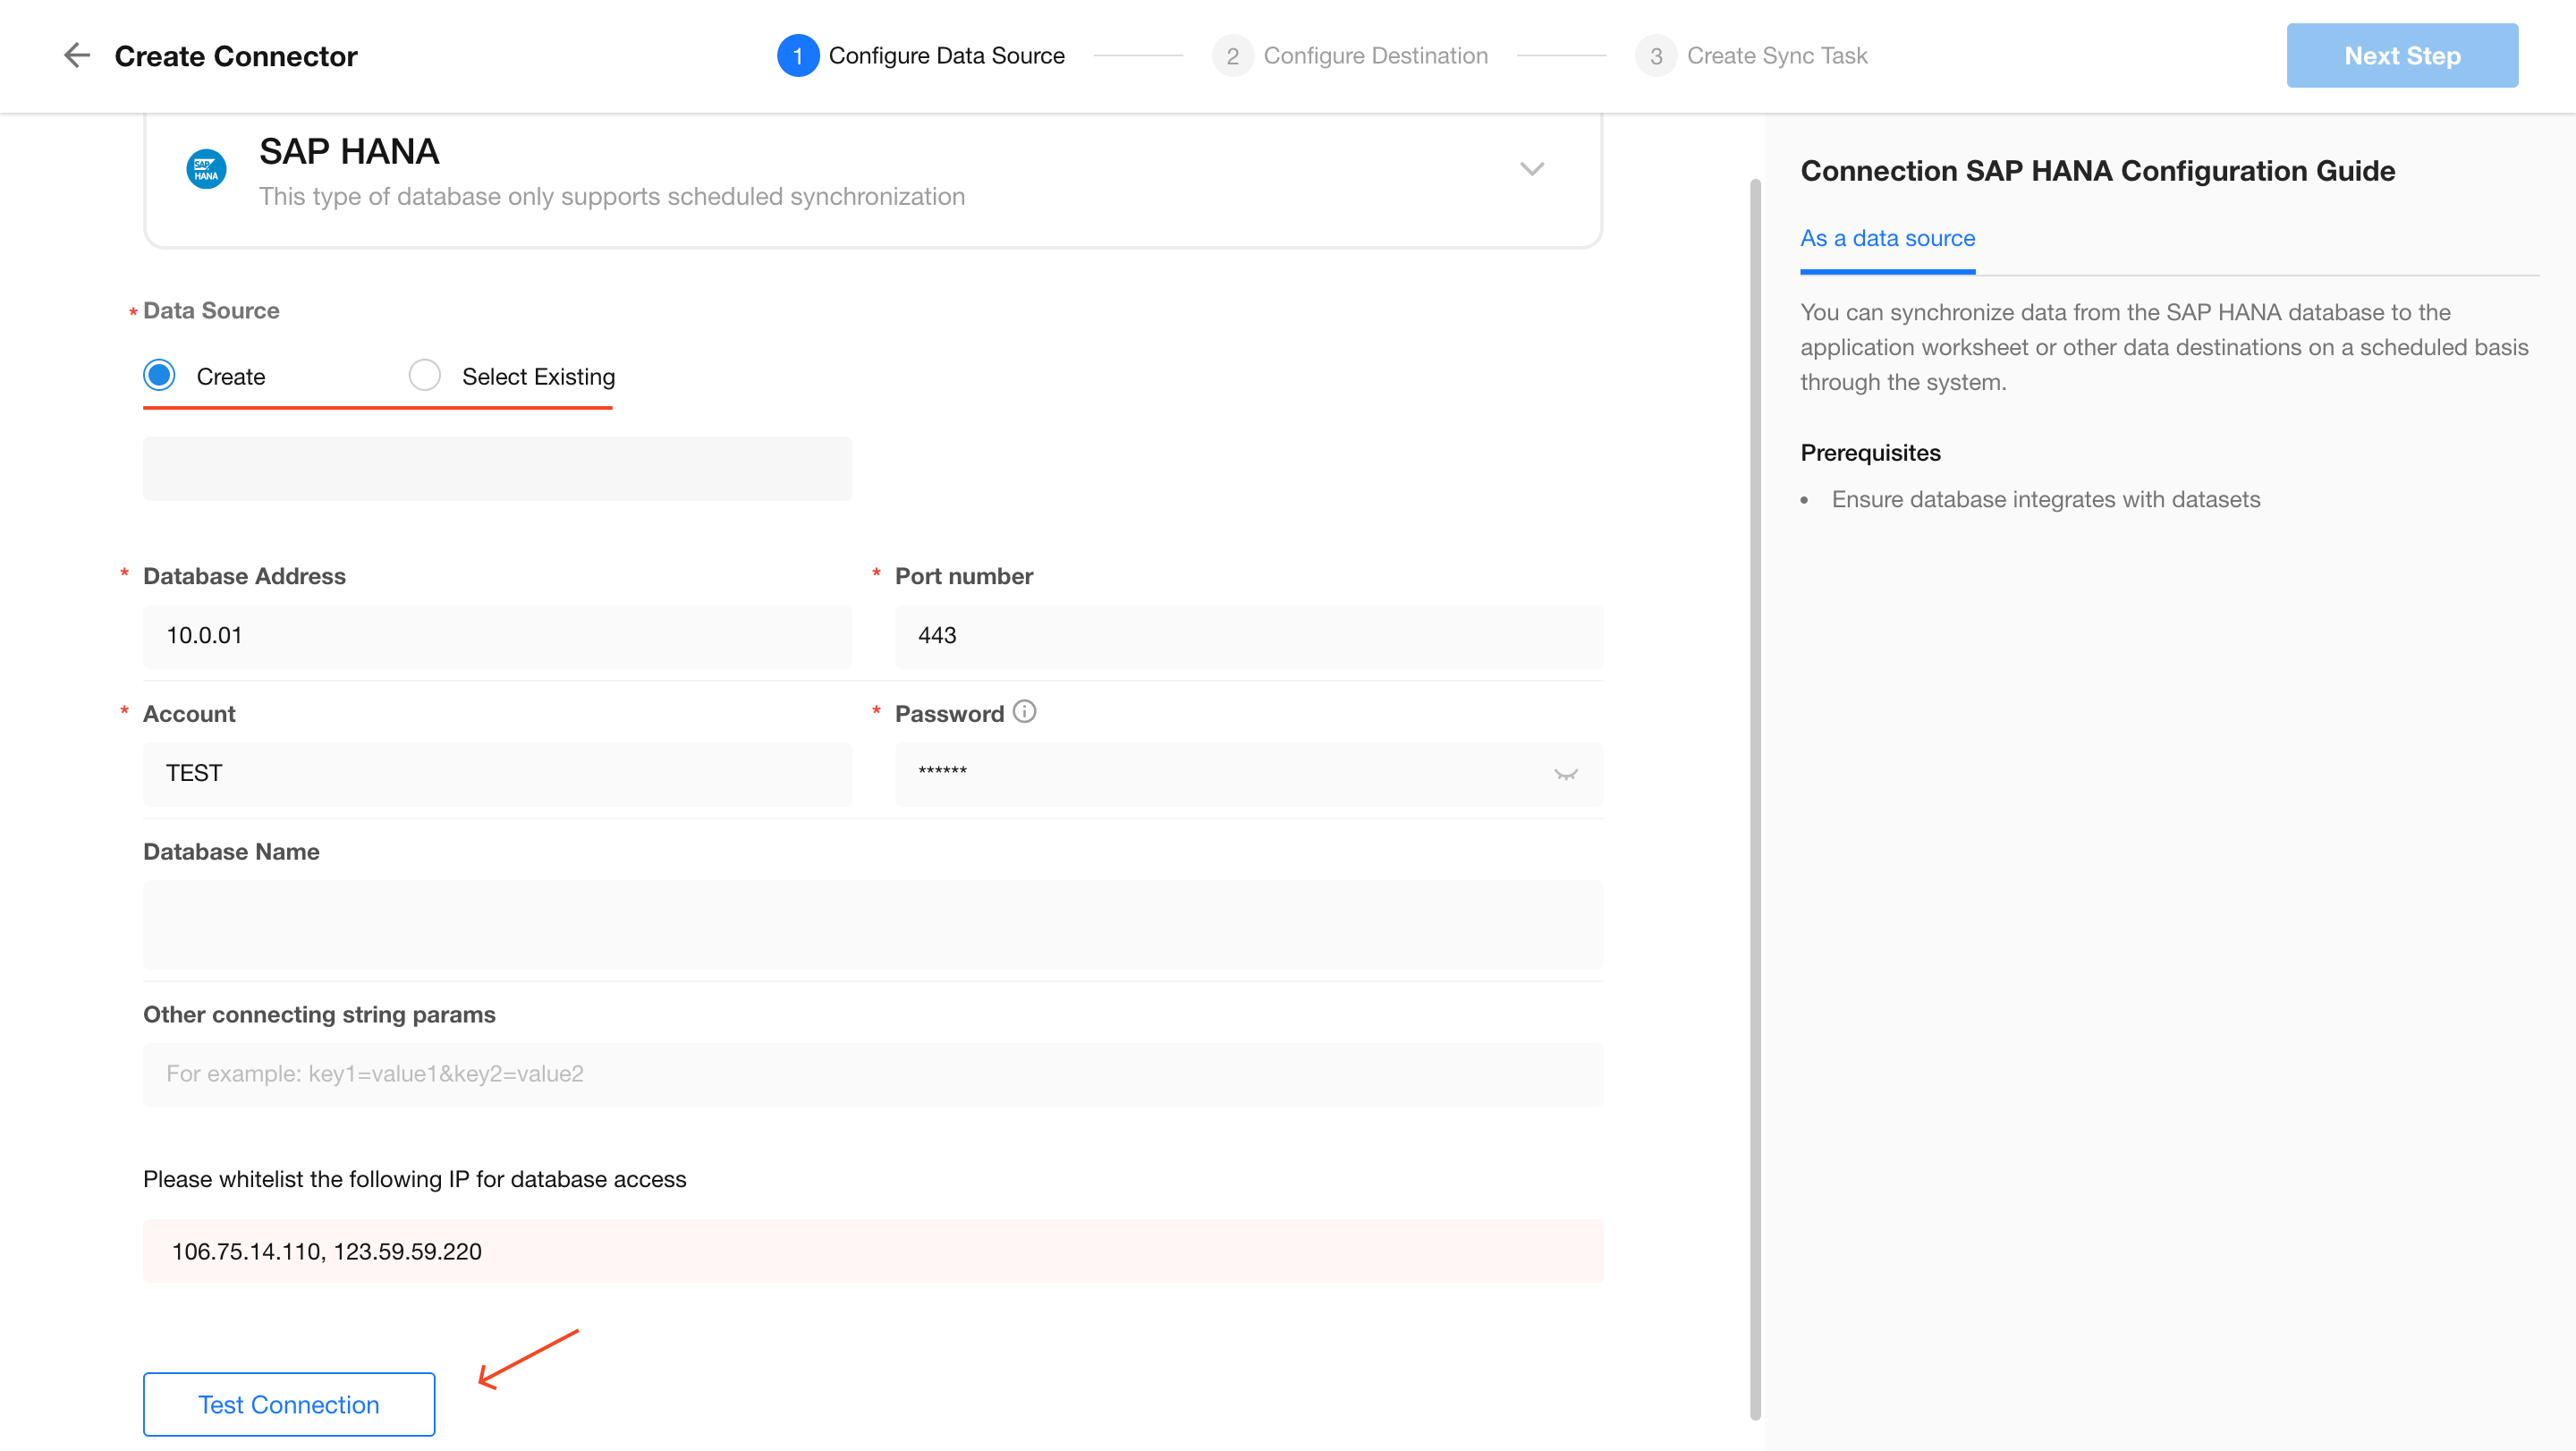Click the Next Step button
This screenshot has width=2576, height=1451.
coord(2401,56)
